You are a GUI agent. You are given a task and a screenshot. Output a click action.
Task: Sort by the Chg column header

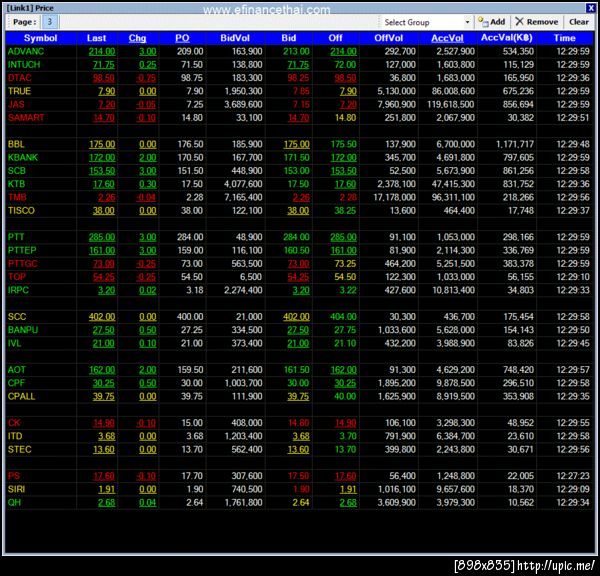pos(137,38)
